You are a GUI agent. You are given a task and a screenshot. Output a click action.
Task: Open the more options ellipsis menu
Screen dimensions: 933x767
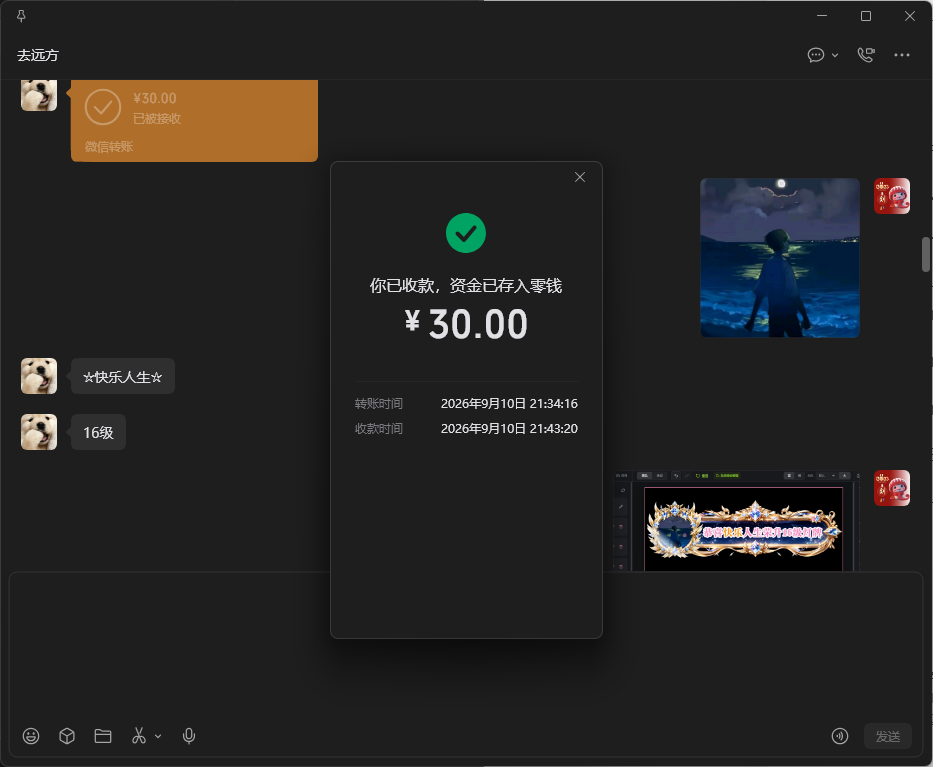pos(901,55)
